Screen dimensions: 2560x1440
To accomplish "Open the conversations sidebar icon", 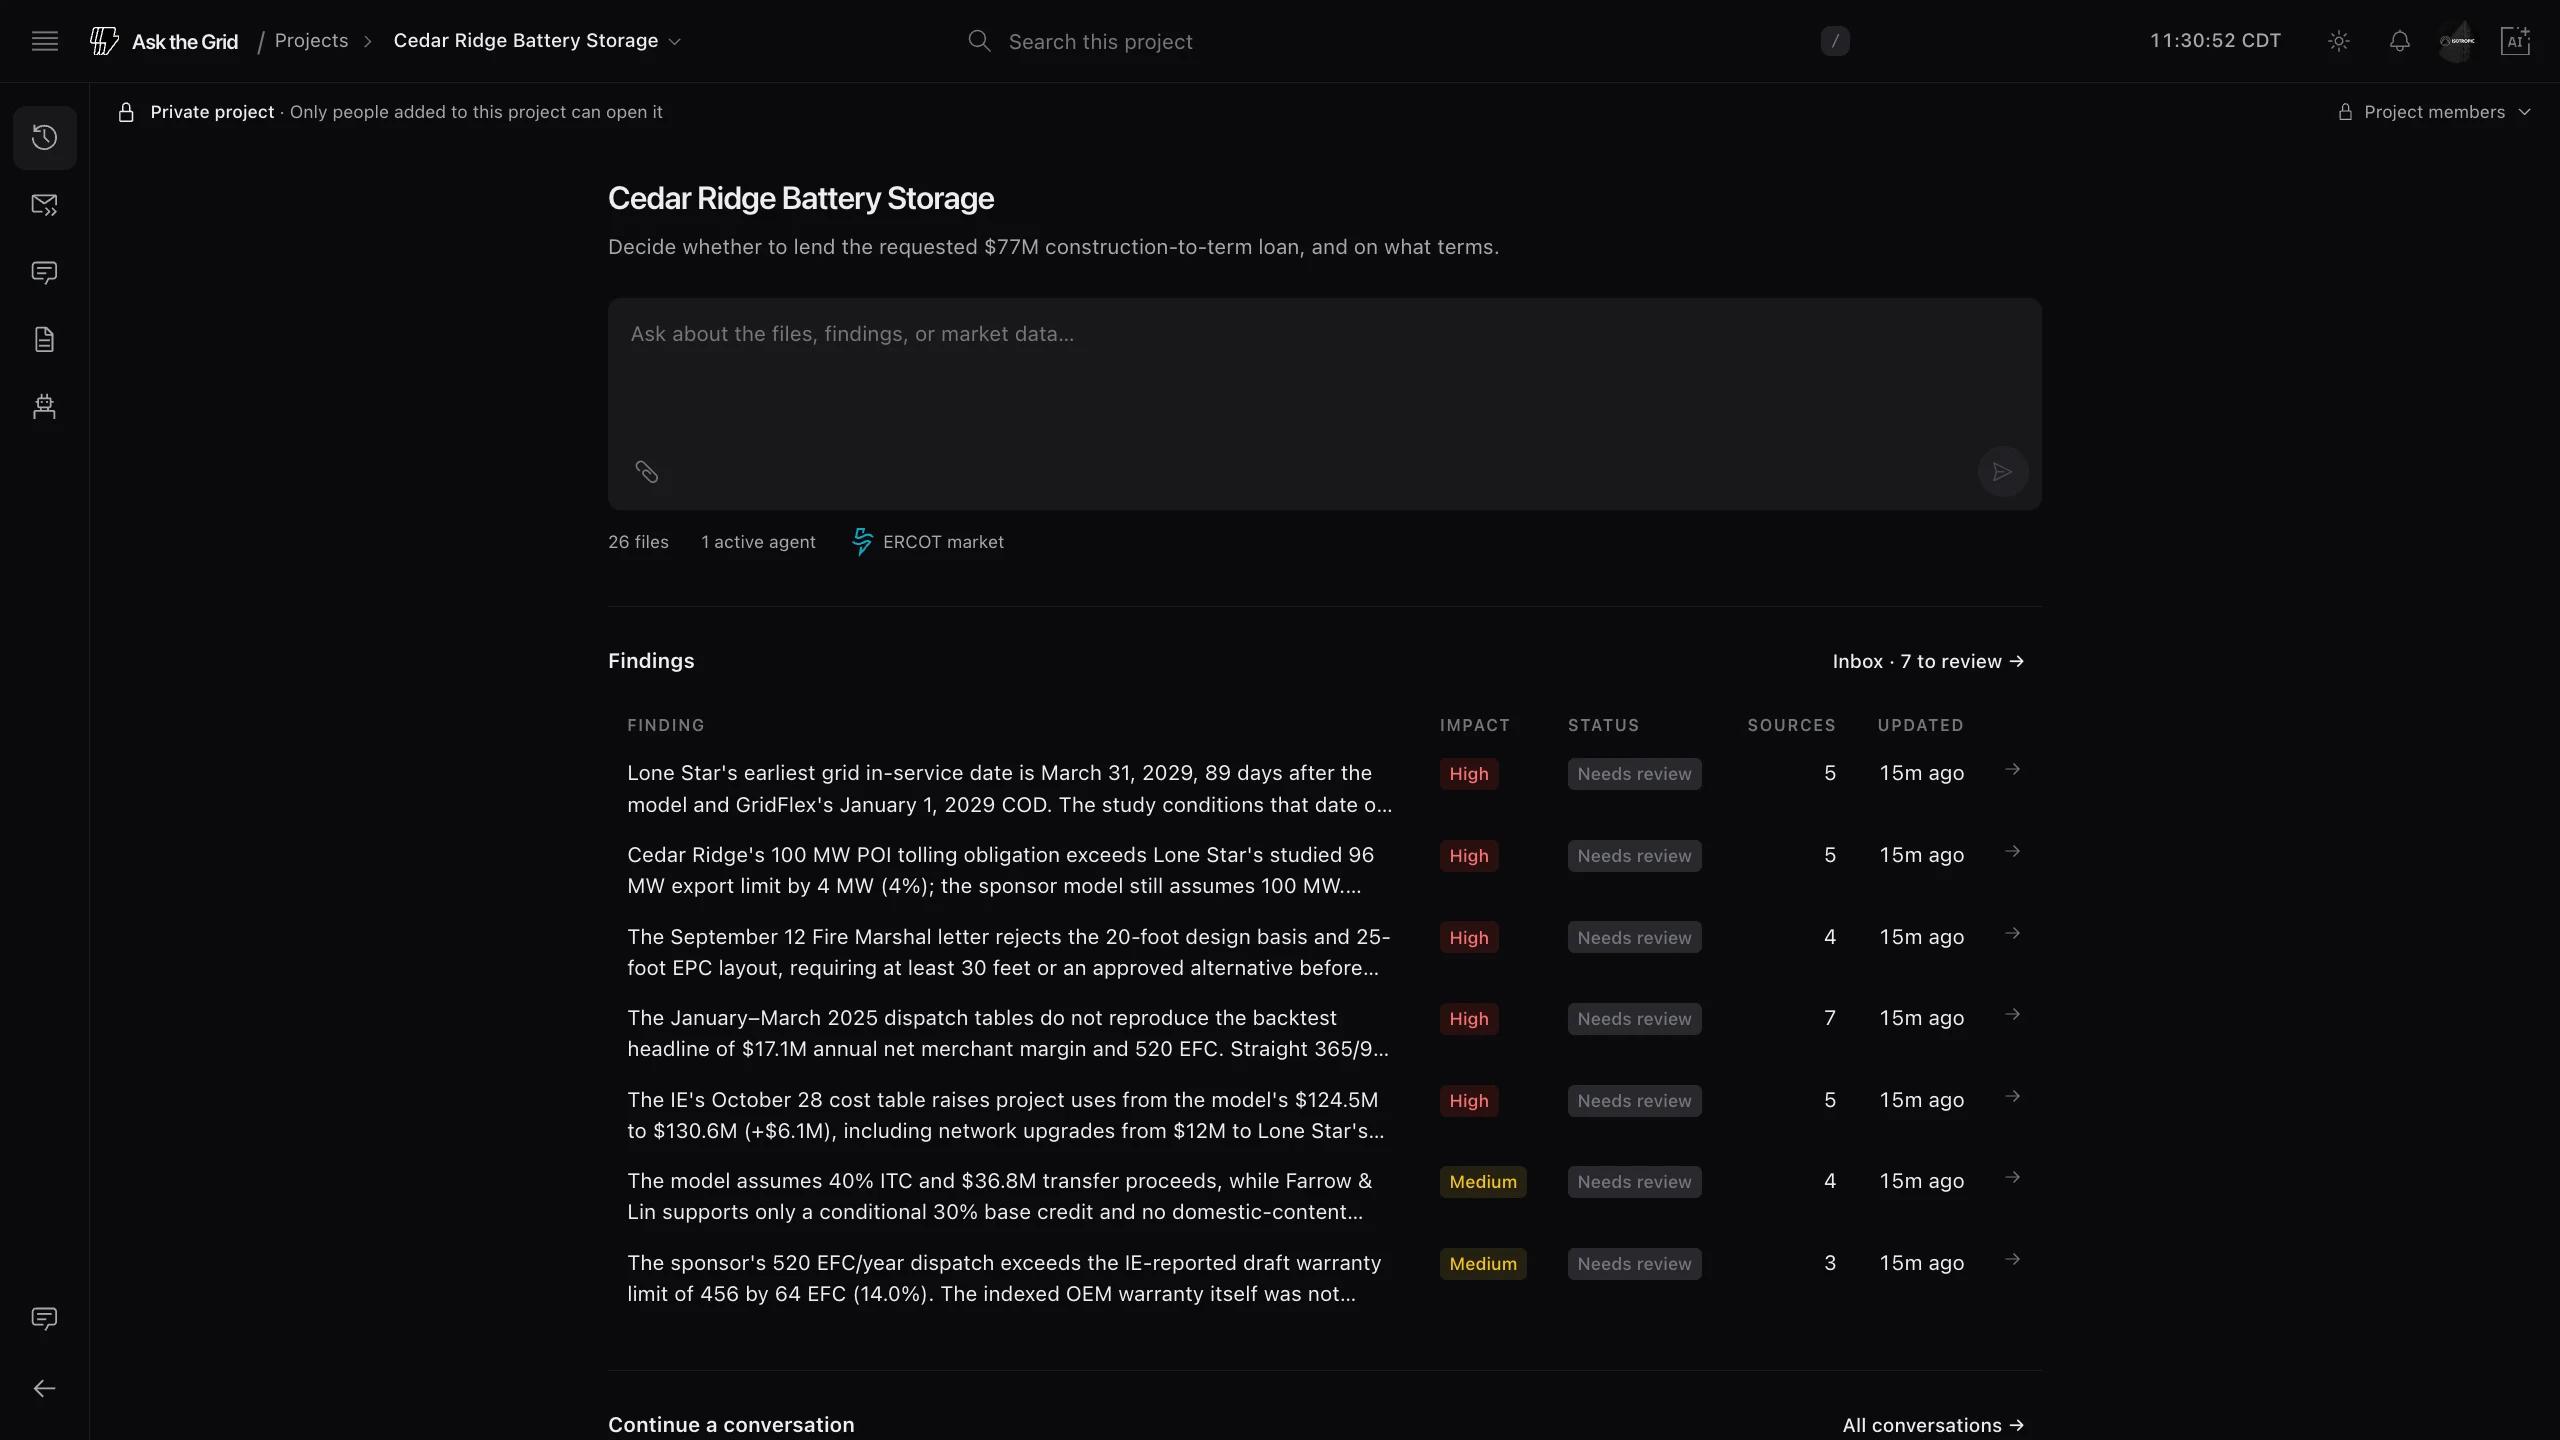I will point(45,272).
